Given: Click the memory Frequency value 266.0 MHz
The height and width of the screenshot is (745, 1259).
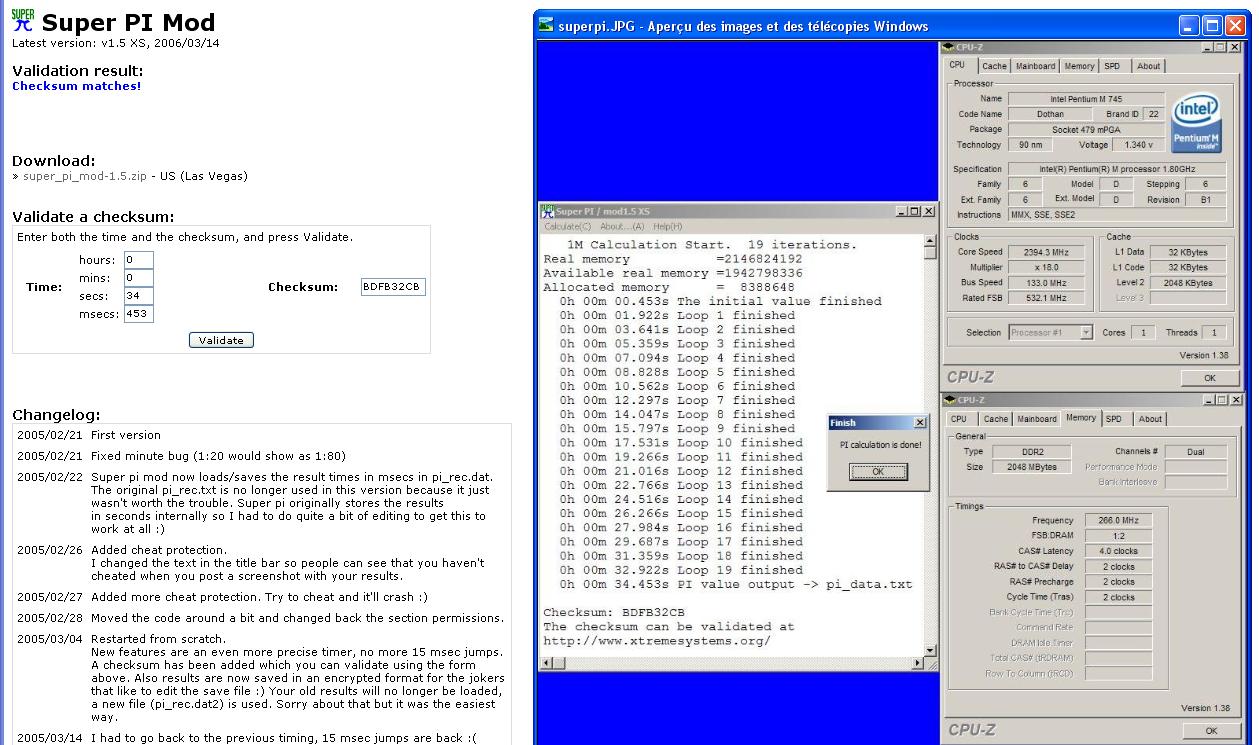Looking at the screenshot, I should [x=1118, y=520].
